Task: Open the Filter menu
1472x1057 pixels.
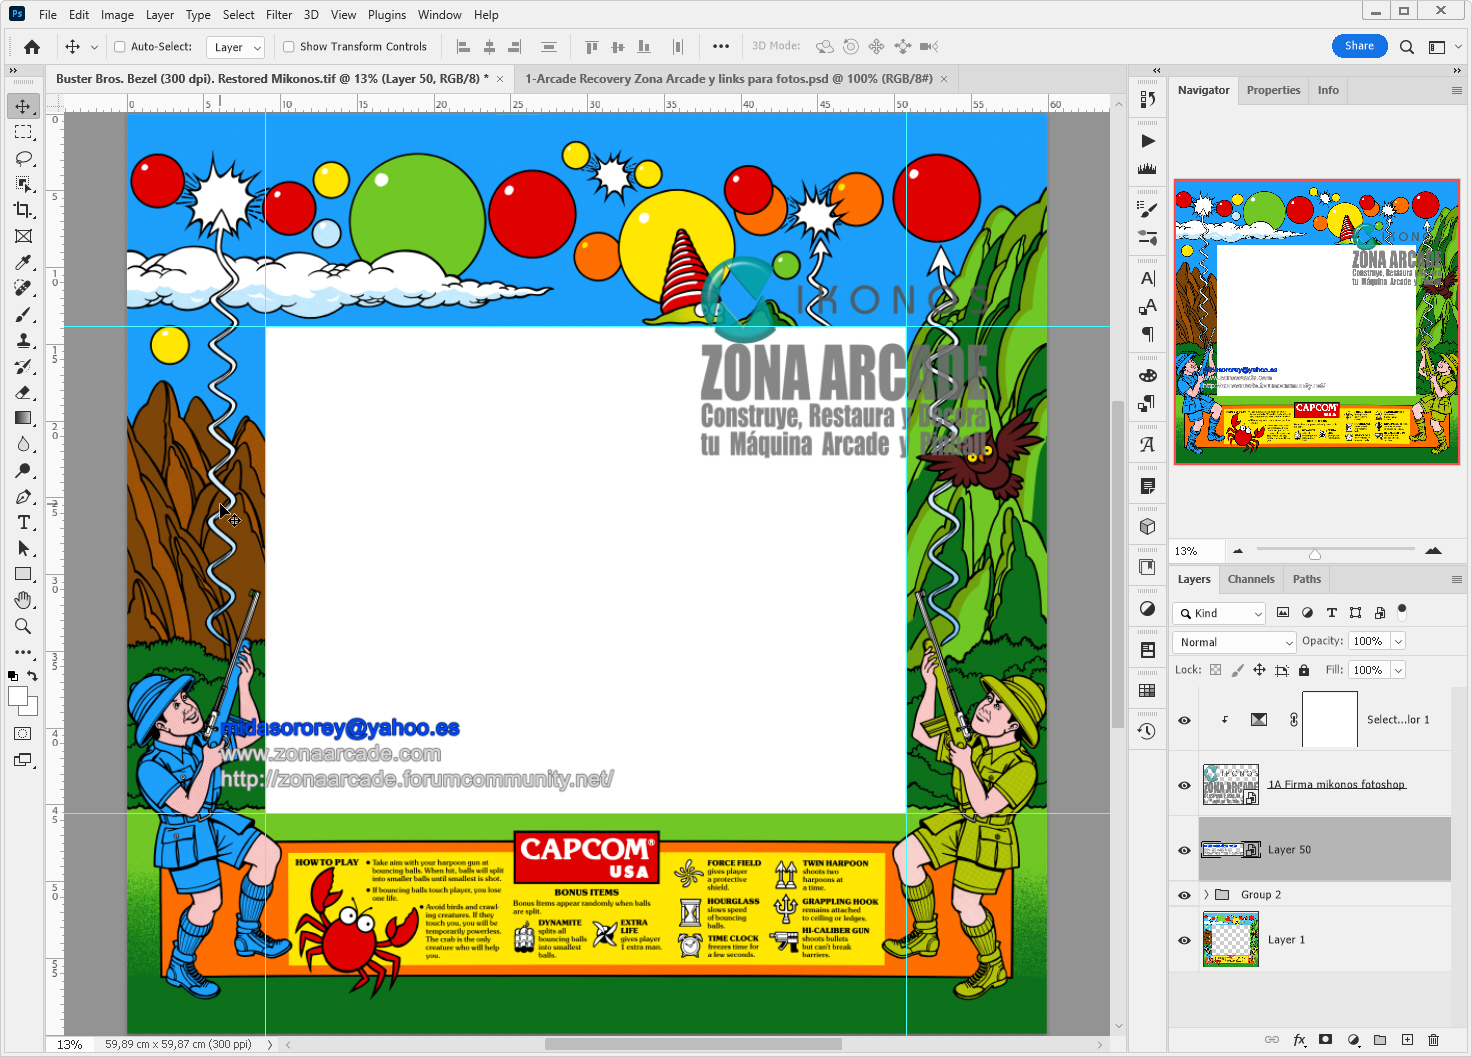Action: tap(279, 15)
